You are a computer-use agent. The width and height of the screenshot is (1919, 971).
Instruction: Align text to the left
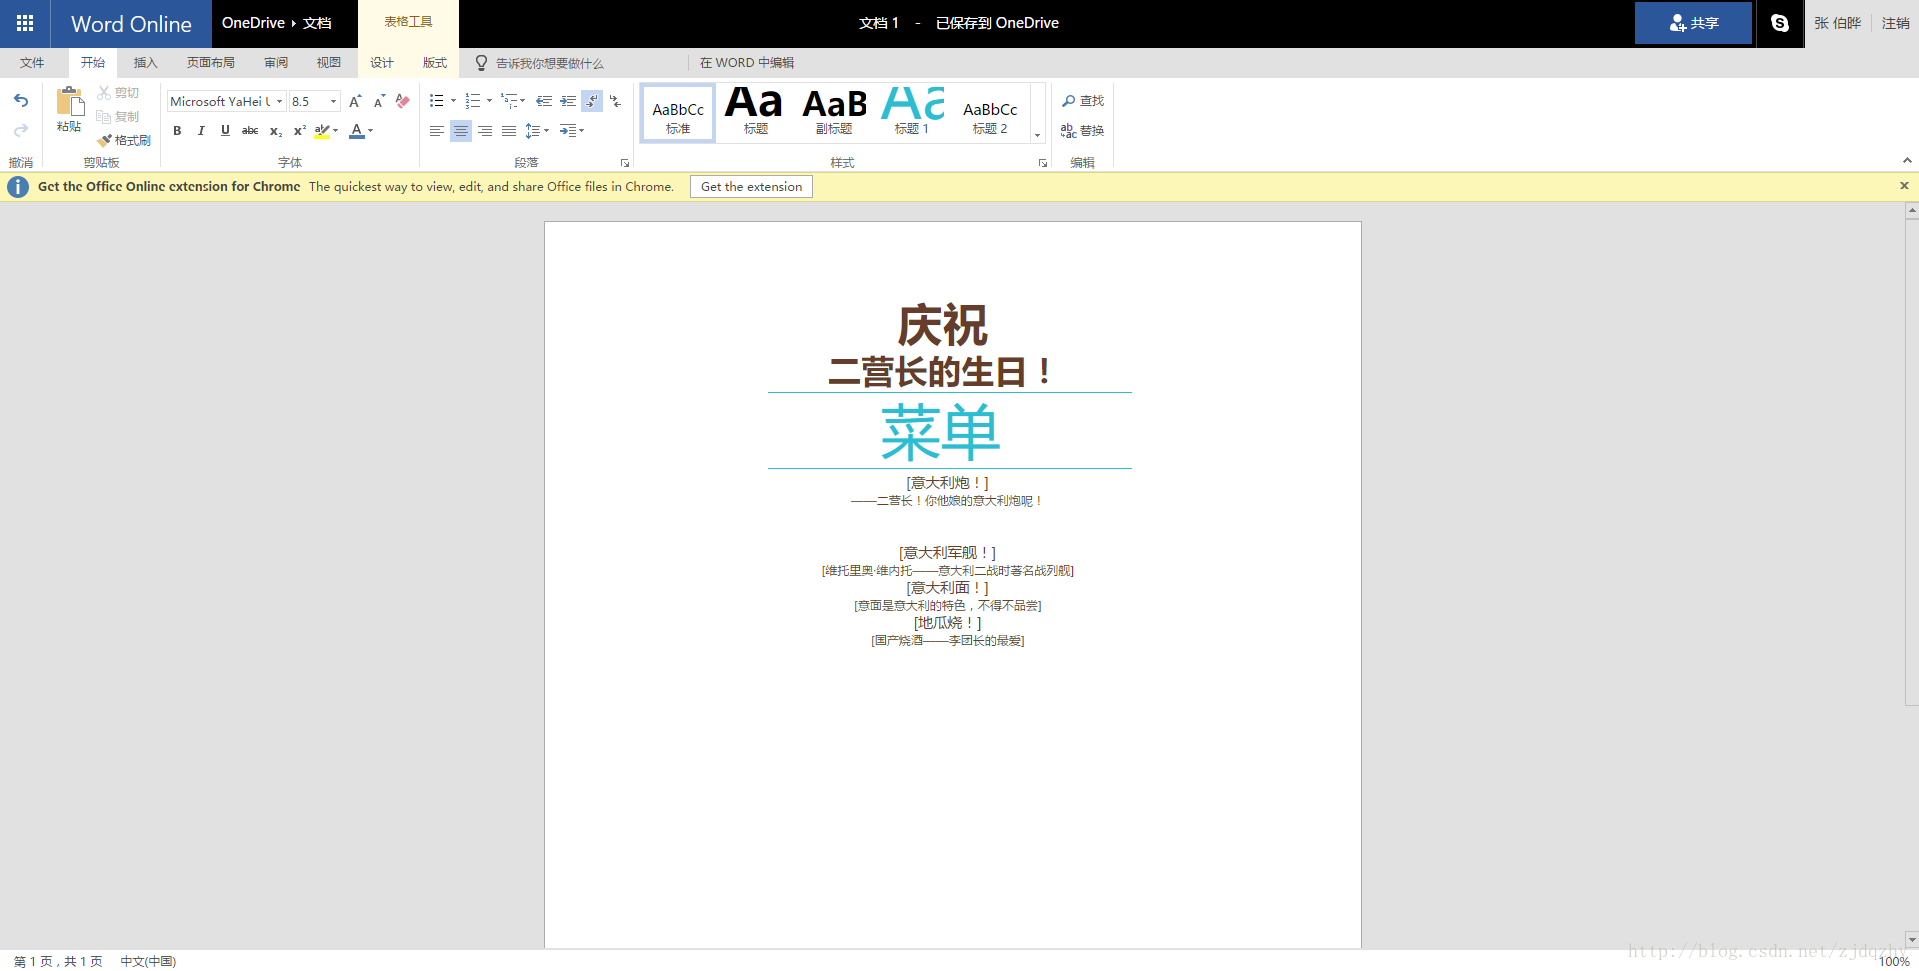coord(437,131)
